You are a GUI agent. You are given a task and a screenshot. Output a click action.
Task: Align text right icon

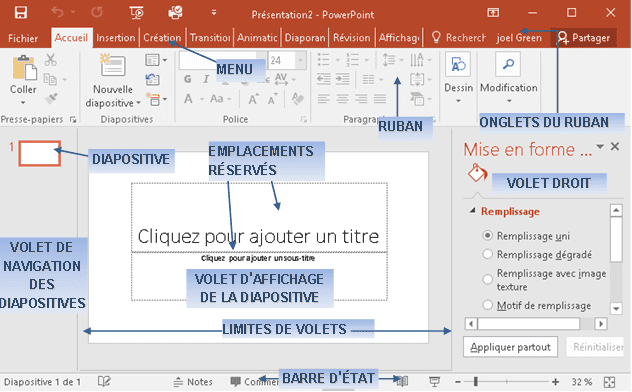point(361,98)
